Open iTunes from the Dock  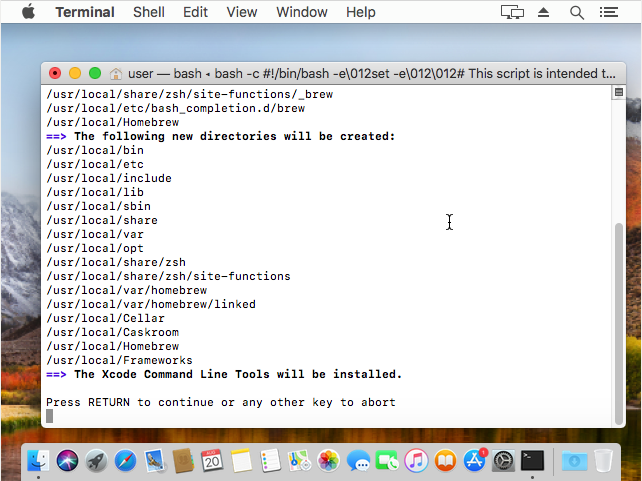[x=416, y=461]
